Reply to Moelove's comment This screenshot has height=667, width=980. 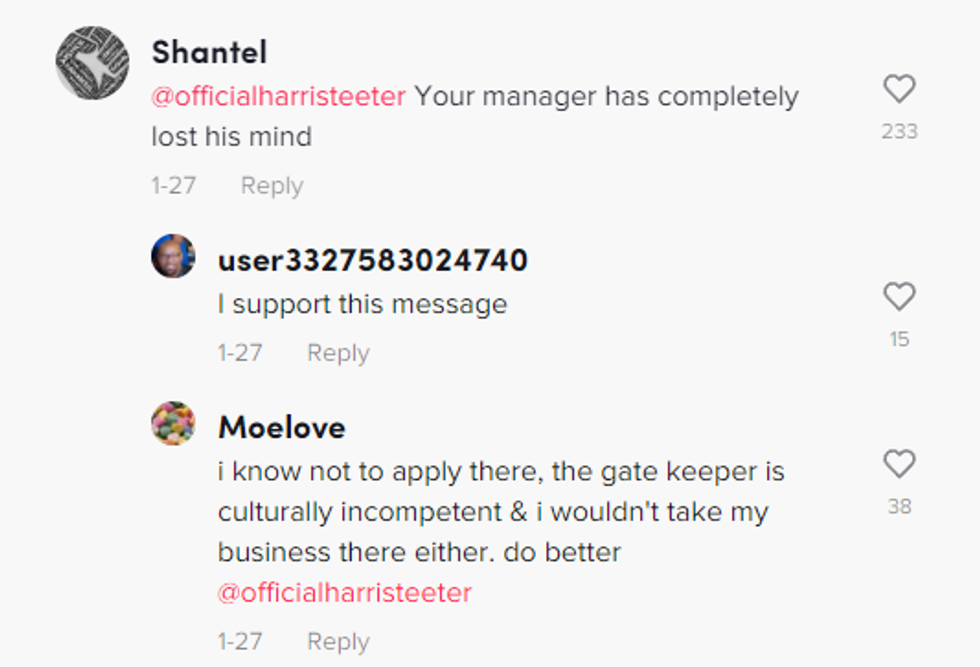click(x=338, y=642)
